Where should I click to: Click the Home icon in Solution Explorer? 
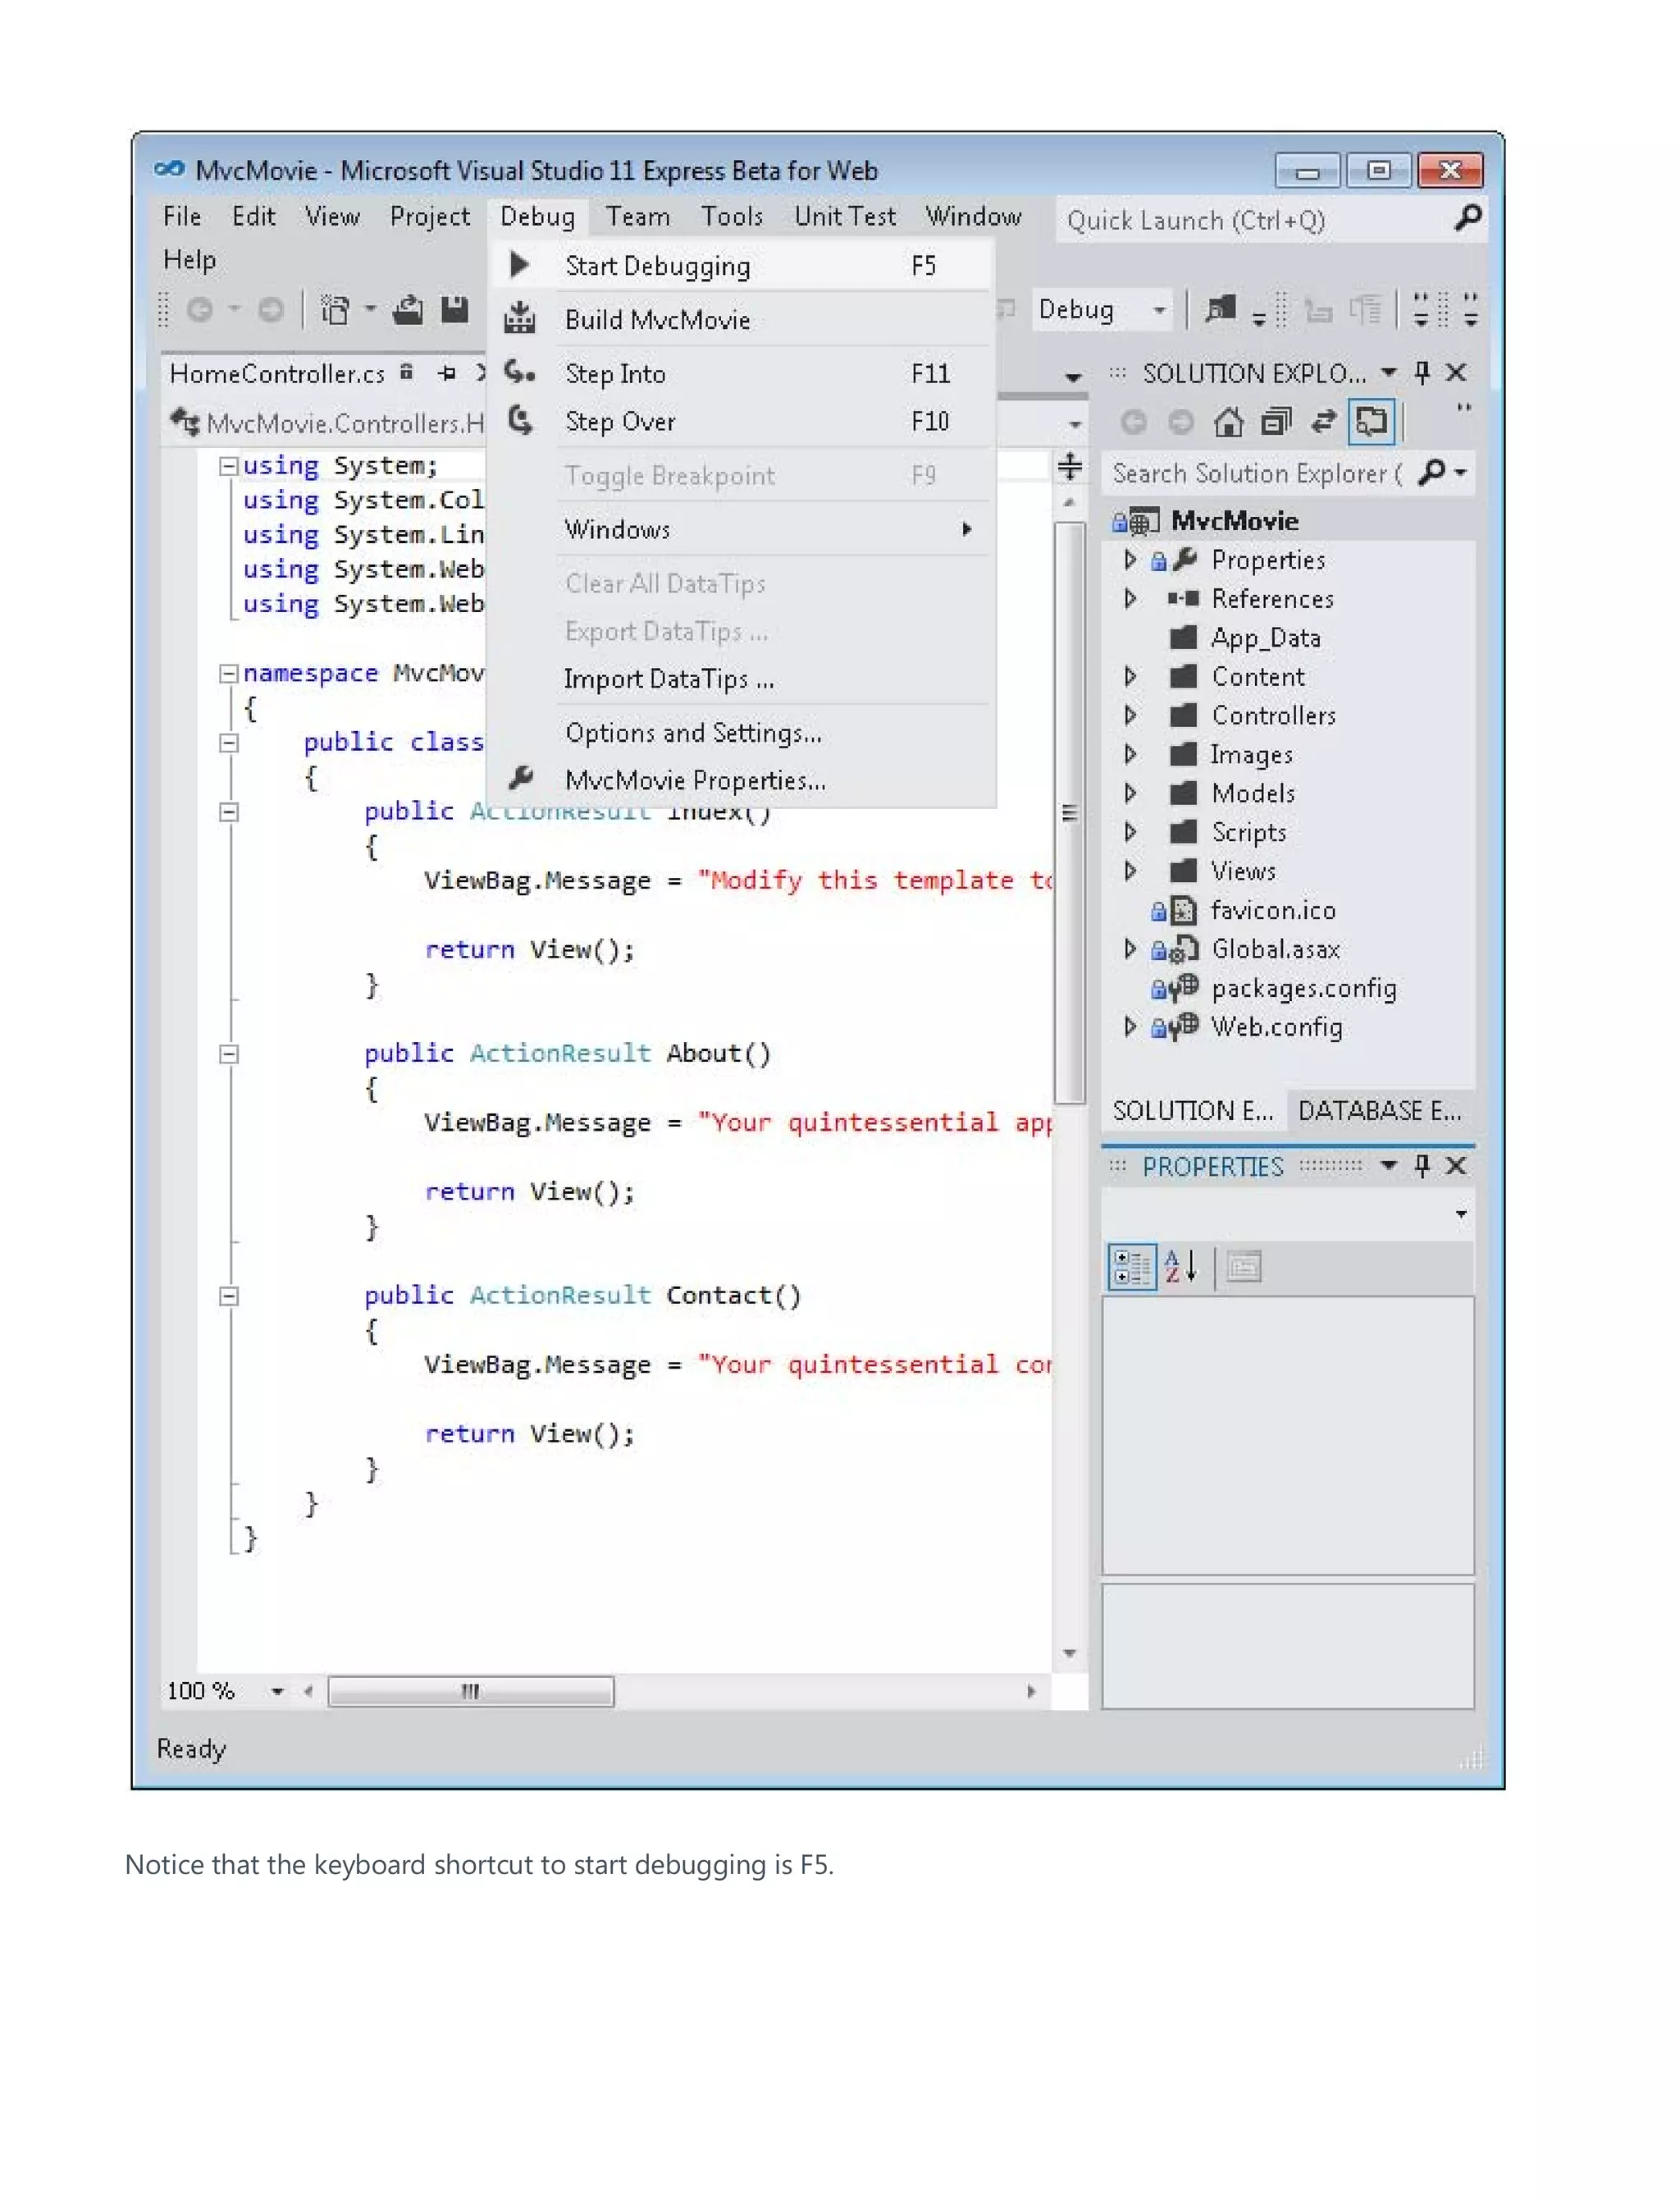pyautogui.click(x=1228, y=422)
